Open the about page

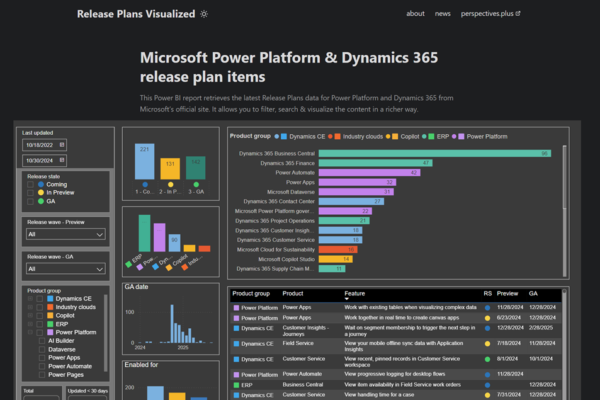[x=415, y=14]
